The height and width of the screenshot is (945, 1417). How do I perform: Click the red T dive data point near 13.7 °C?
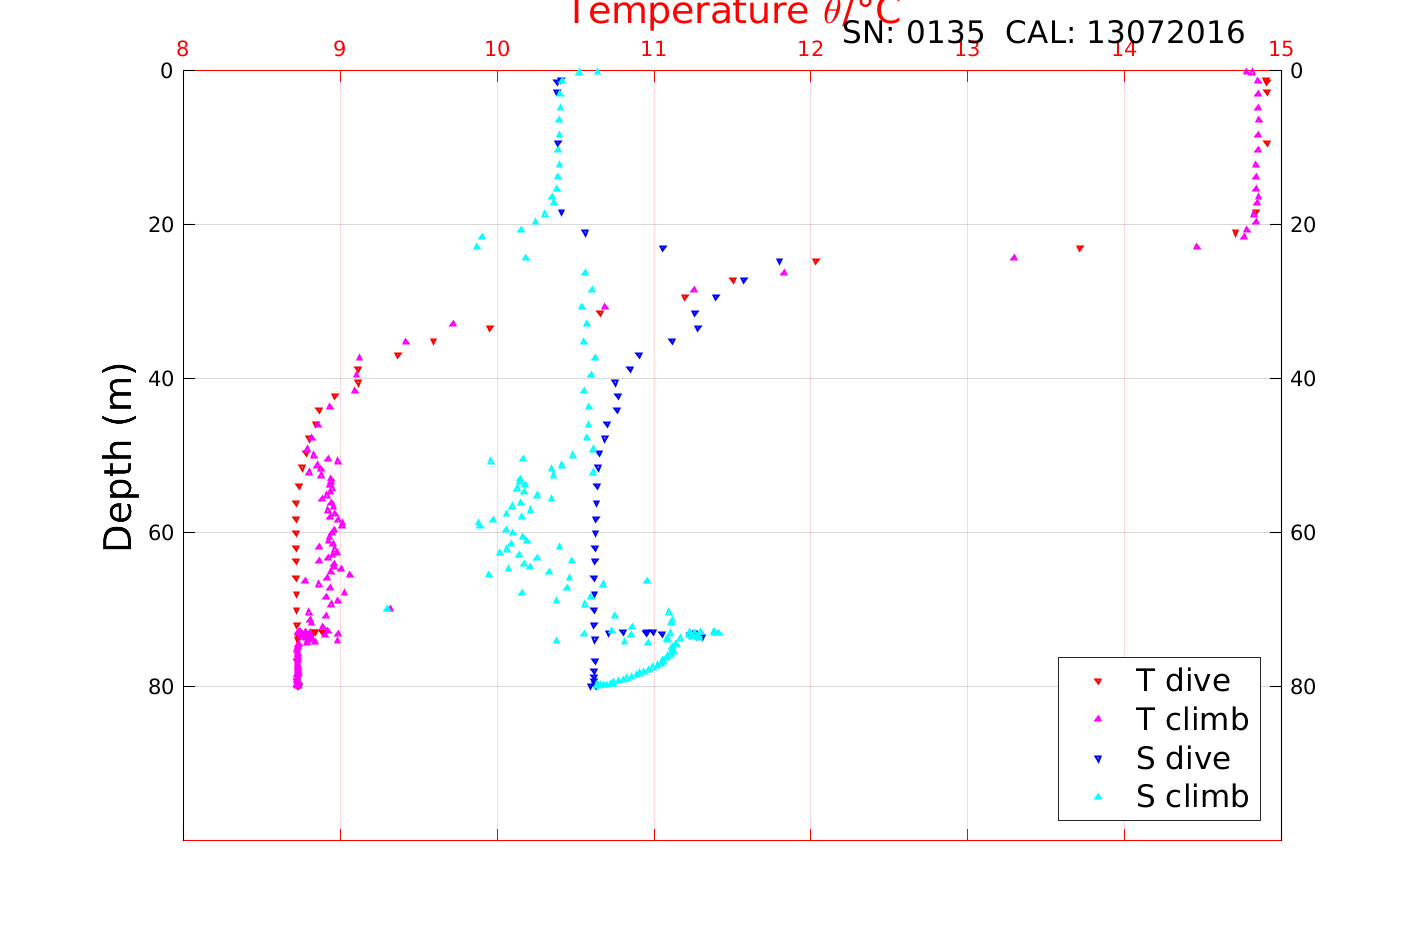coord(1080,248)
